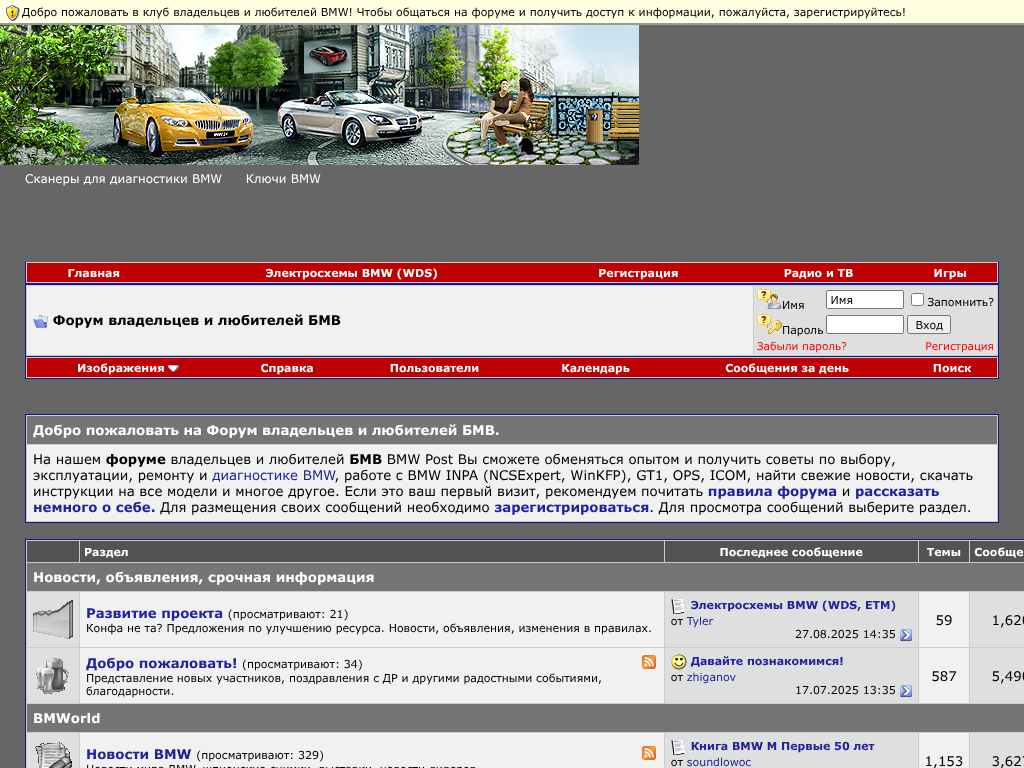Go to last post arrow dated 17.07.2025
The width and height of the screenshot is (1024, 768).
906,690
